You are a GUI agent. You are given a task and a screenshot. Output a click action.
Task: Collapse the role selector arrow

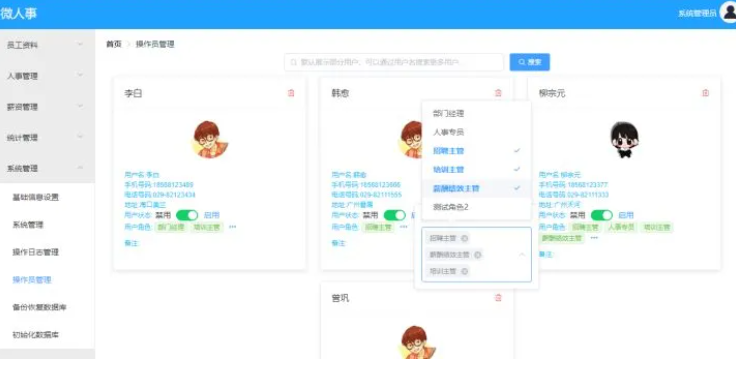click(x=522, y=255)
